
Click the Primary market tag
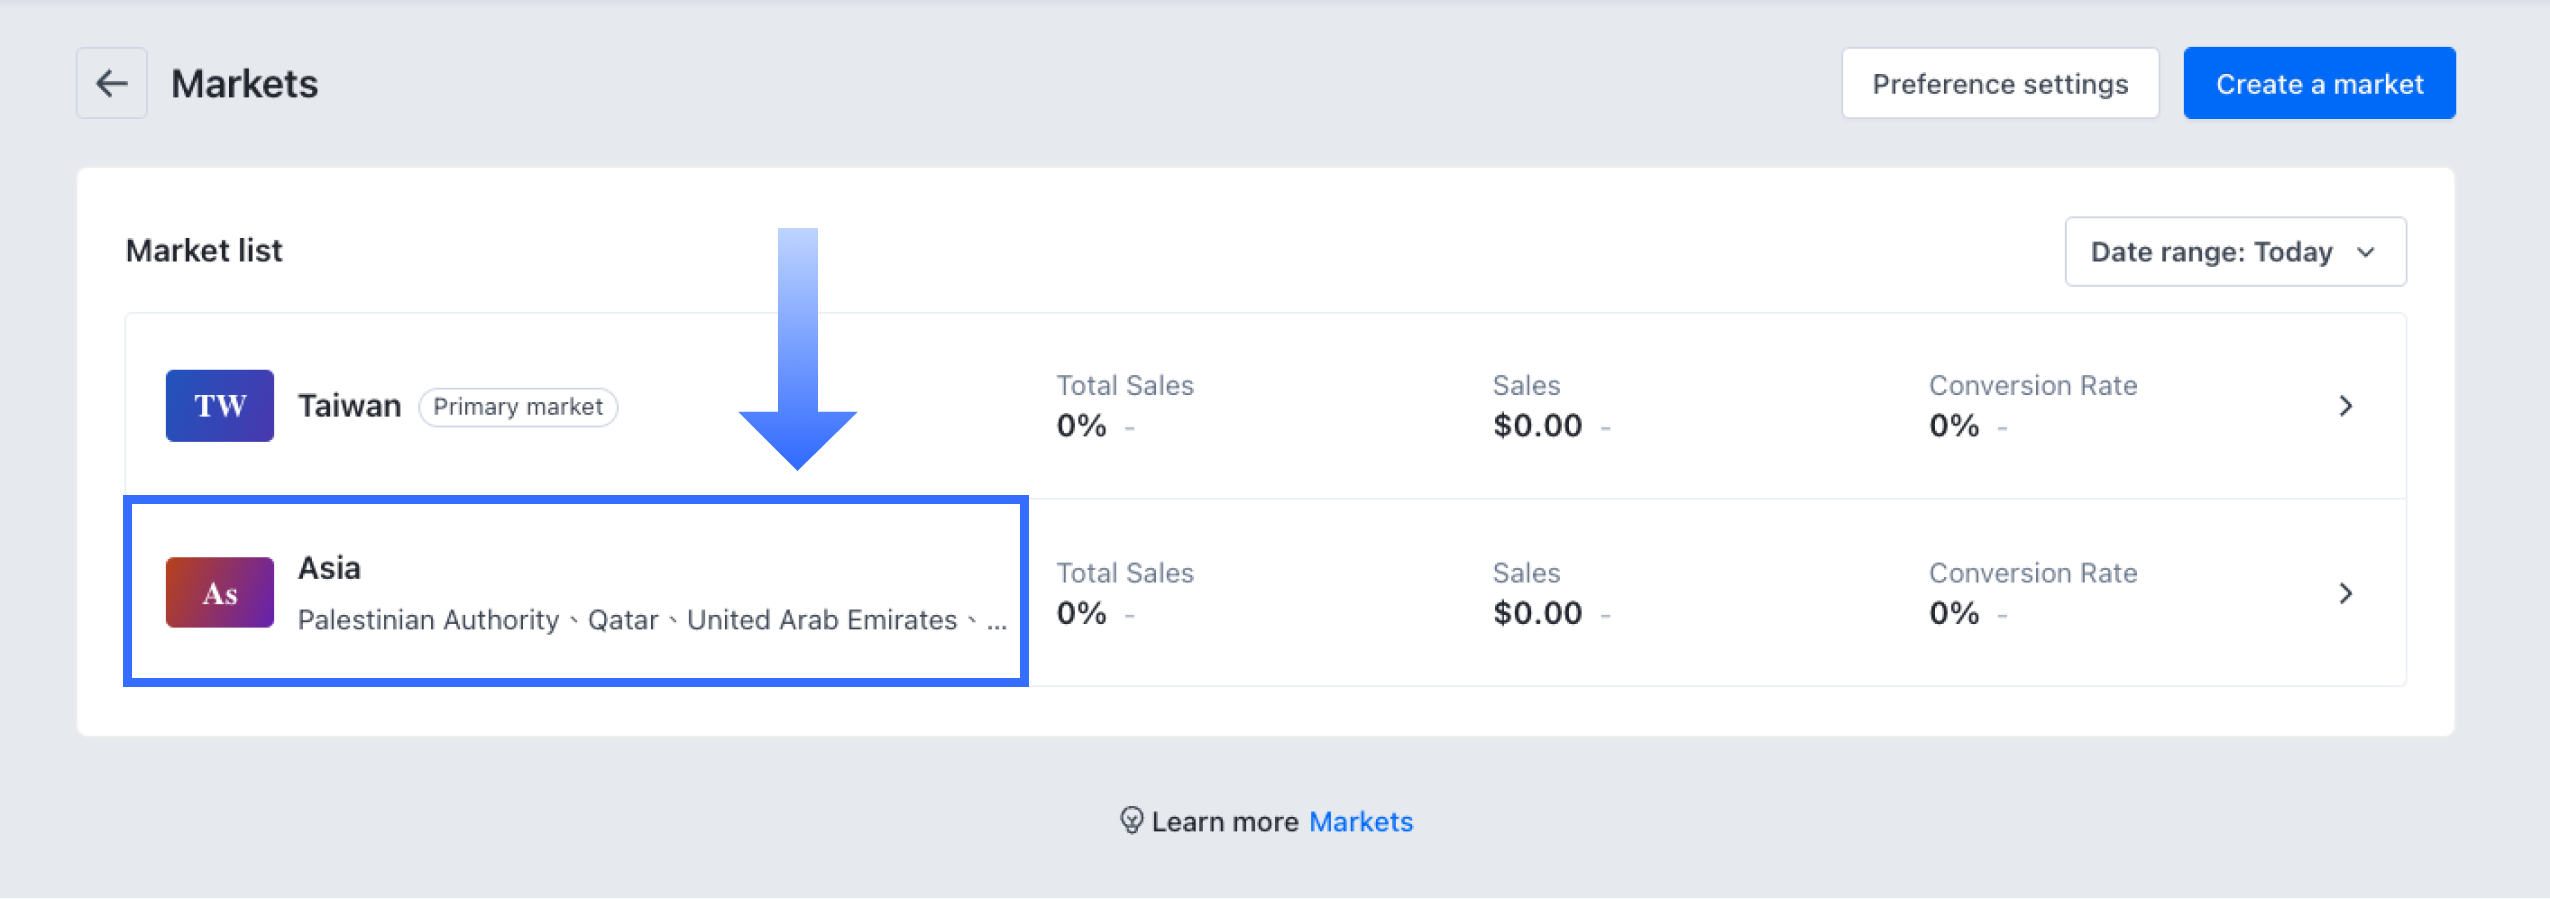point(518,407)
